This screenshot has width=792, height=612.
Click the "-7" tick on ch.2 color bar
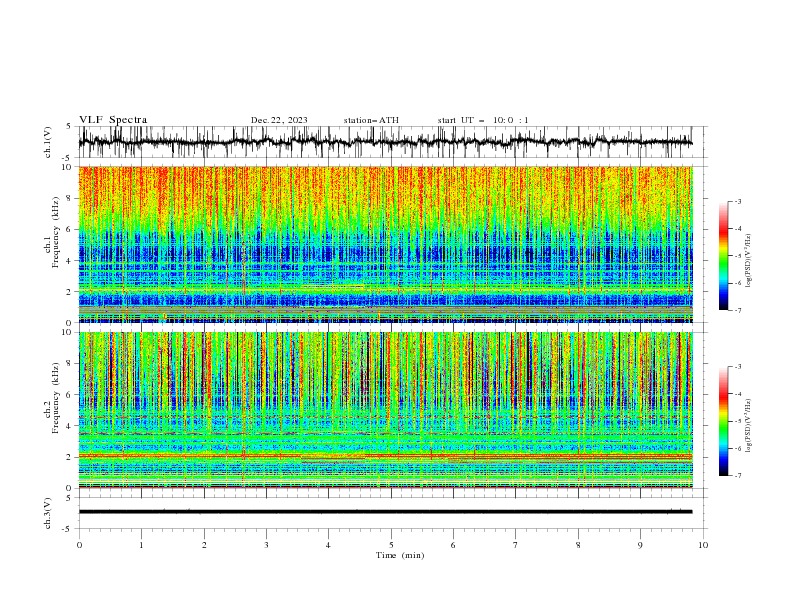pos(738,475)
